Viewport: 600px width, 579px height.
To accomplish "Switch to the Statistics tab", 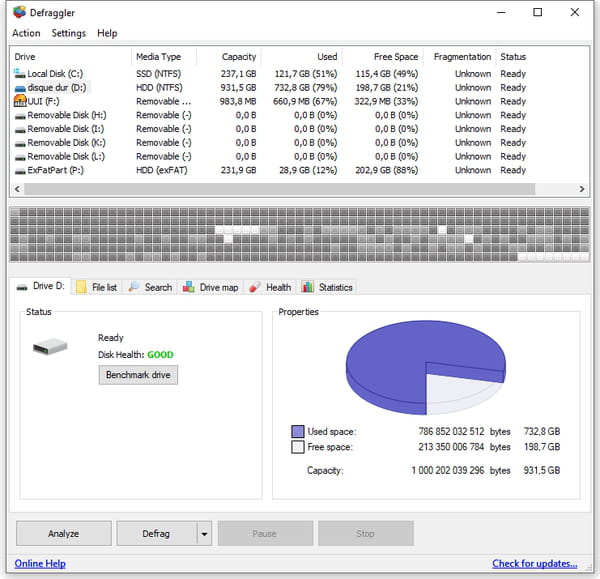I will pos(327,287).
